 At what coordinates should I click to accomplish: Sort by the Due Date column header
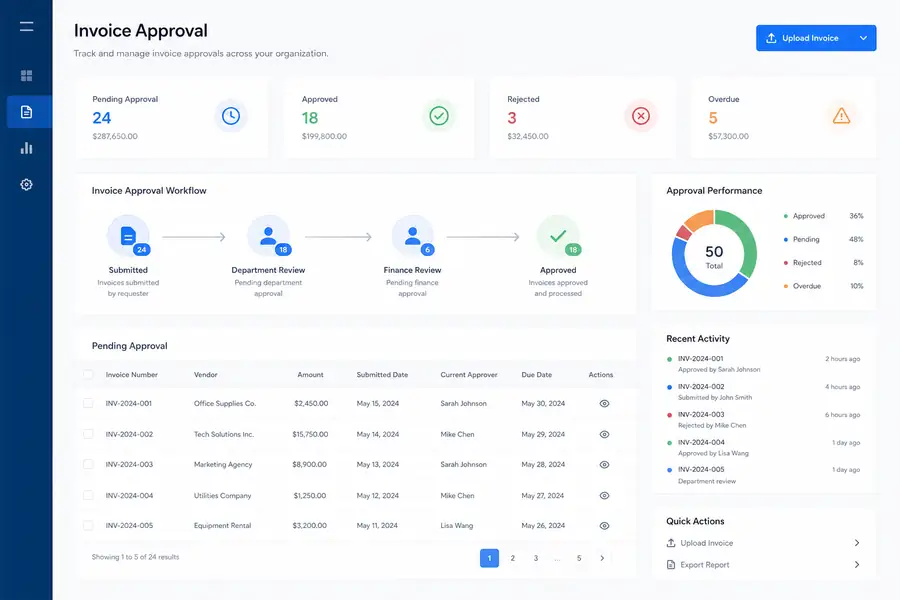tap(537, 374)
